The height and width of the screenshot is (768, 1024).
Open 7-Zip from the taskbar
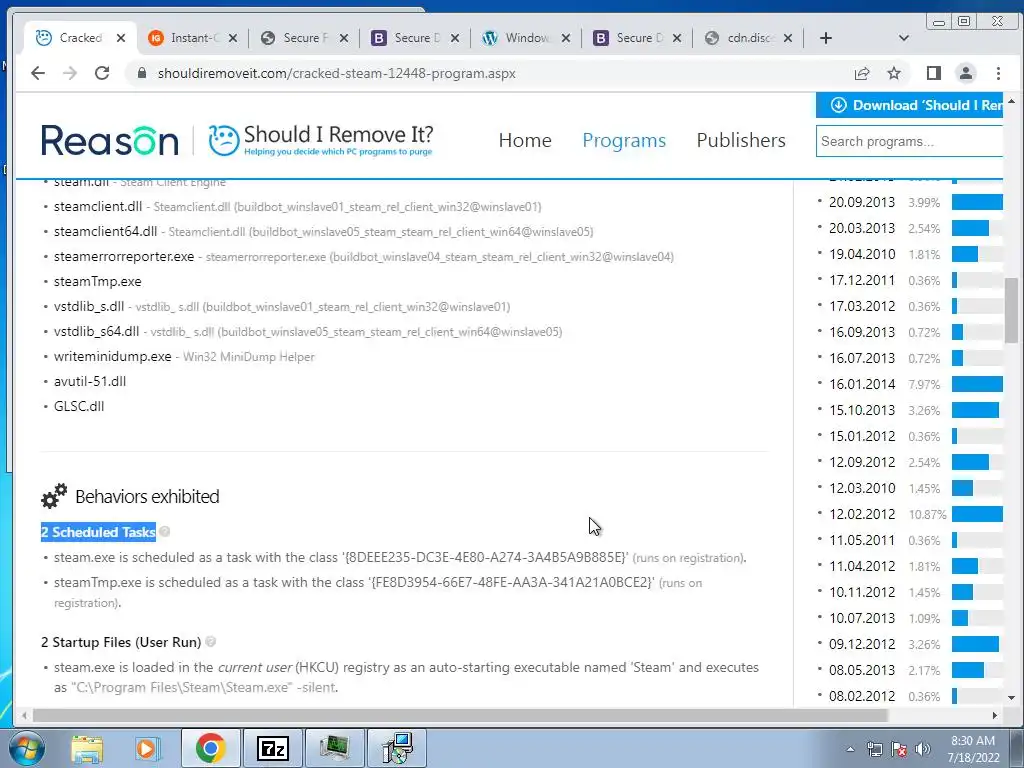273,748
